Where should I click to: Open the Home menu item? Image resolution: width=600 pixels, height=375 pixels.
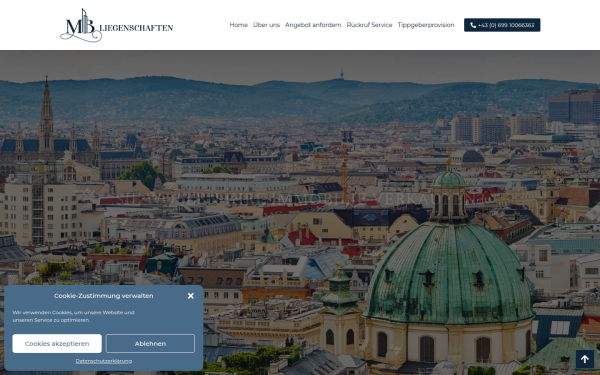tap(238, 25)
